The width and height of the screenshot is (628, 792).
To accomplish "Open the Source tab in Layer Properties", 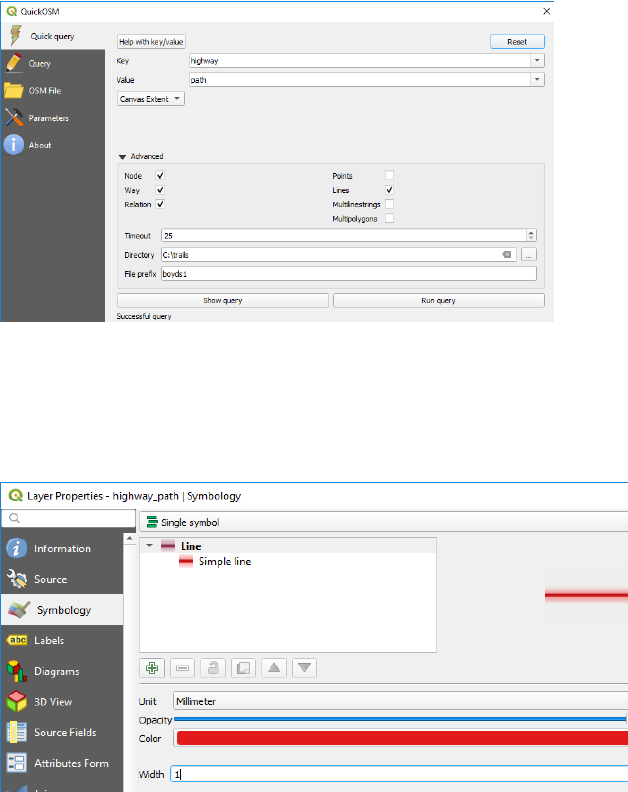I will [62, 579].
